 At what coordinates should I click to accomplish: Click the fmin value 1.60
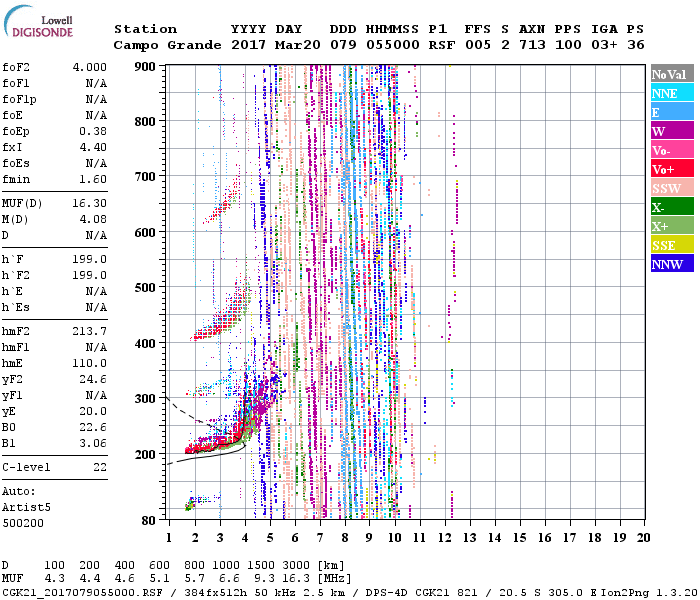(x=93, y=179)
